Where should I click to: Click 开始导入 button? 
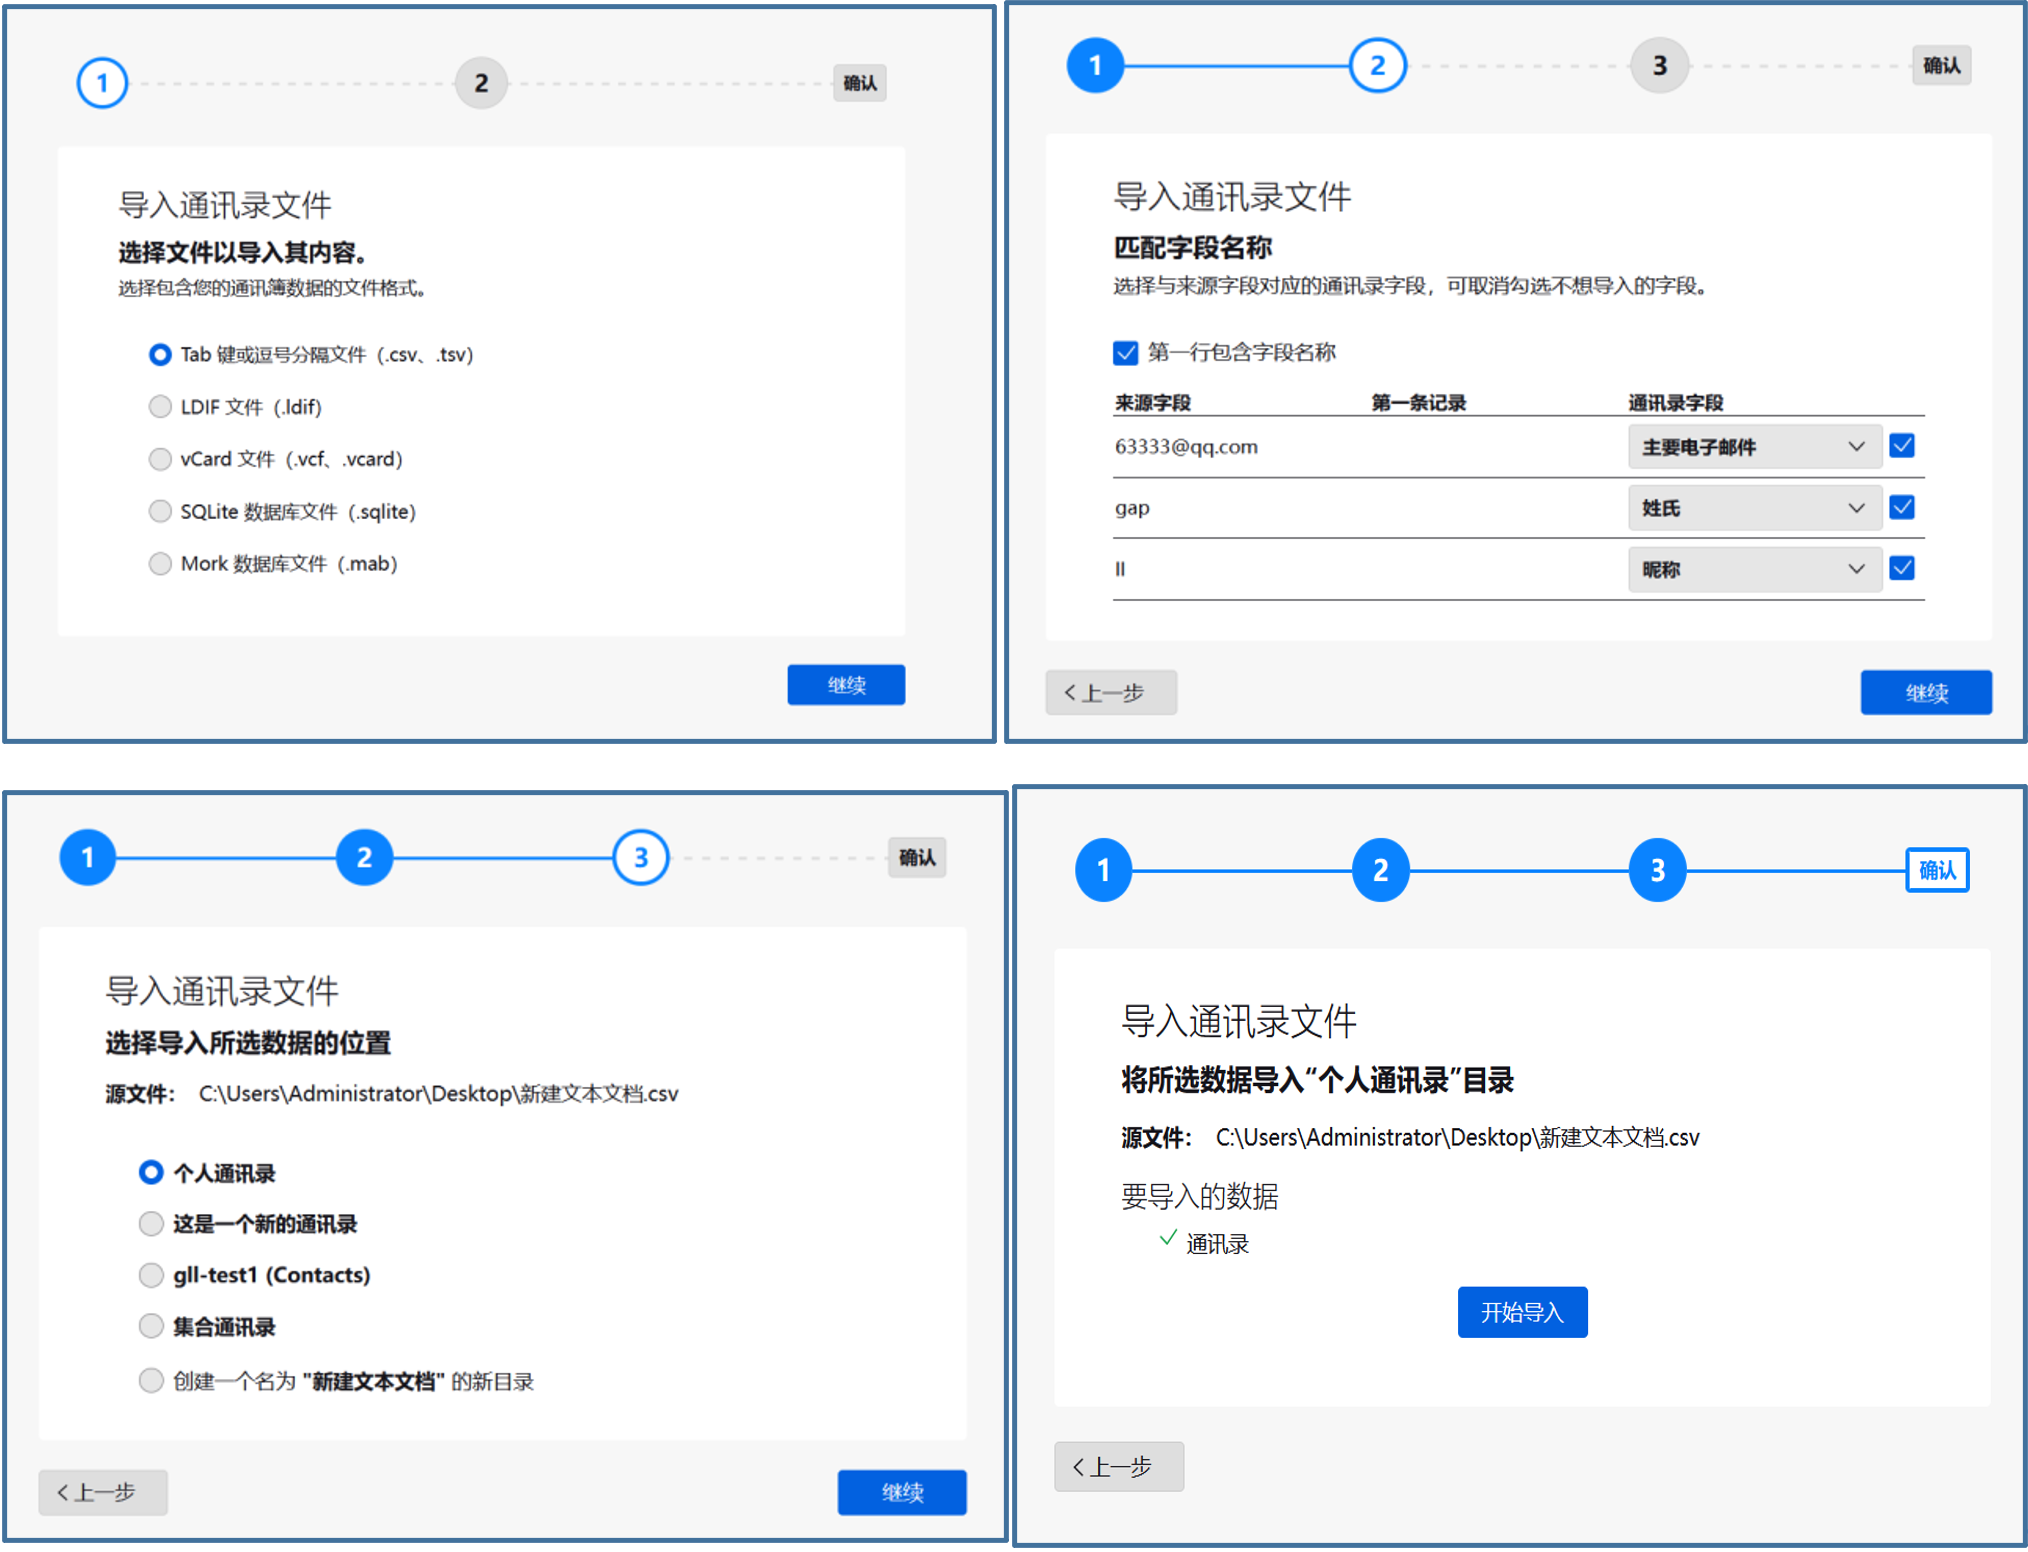[1521, 1312]
